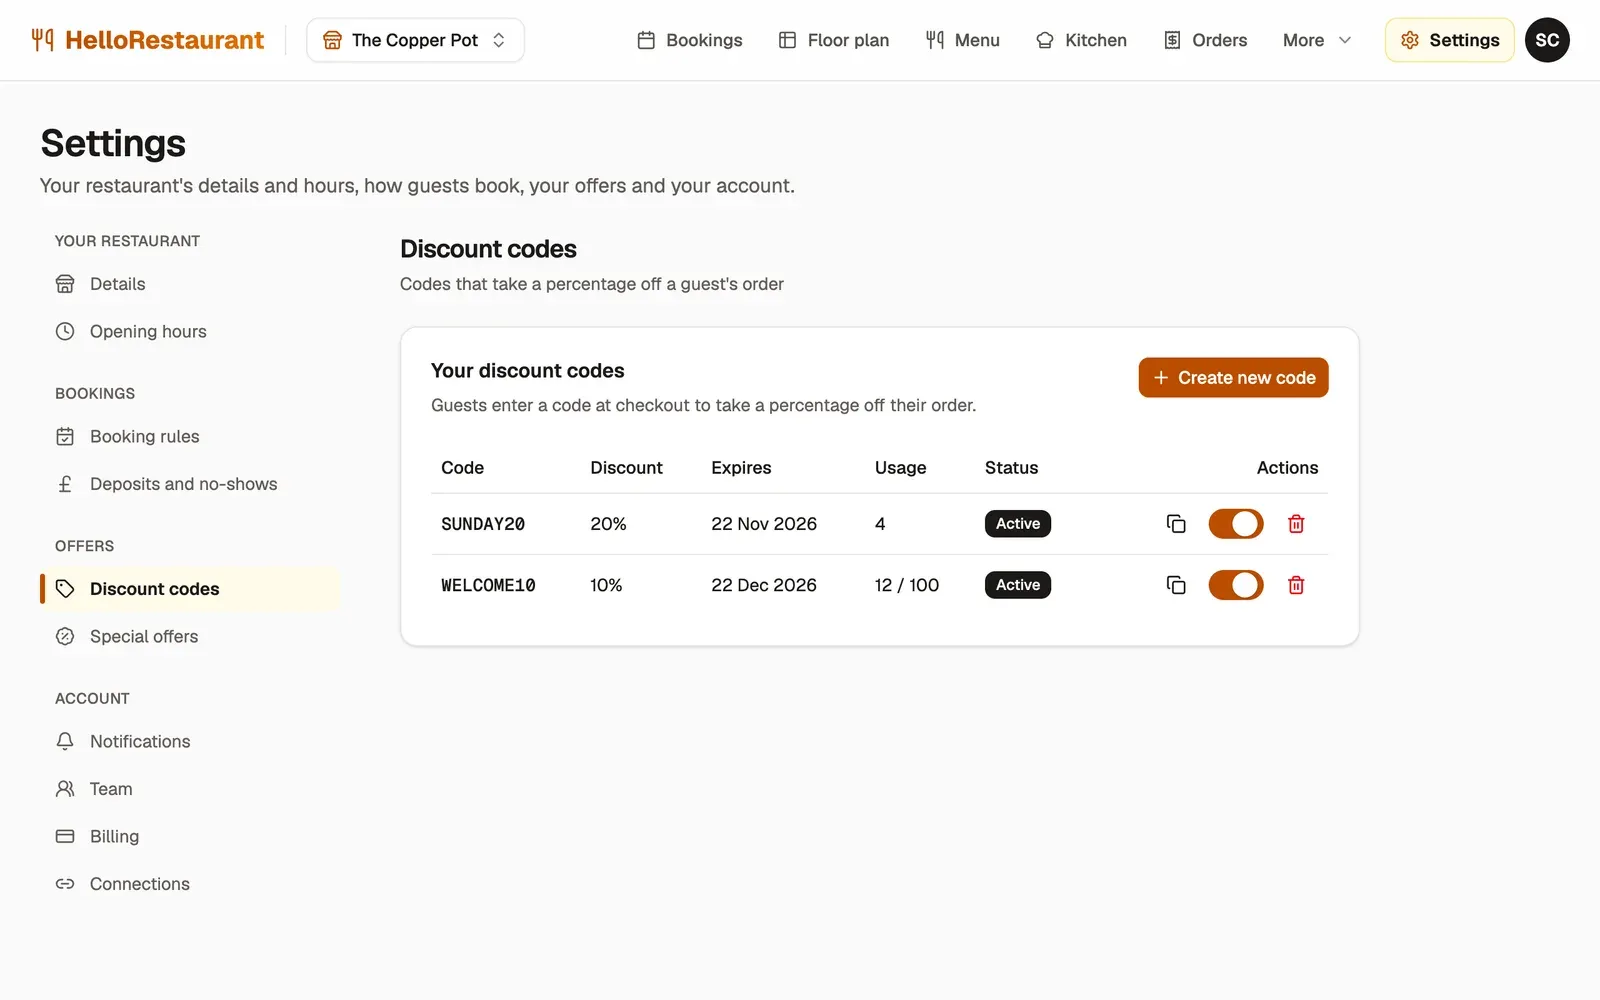Click the 22 Dec 2026 expiry date
This screenshot has width=1600, height=1000.
pyautogui.click(x=764, y=585)
